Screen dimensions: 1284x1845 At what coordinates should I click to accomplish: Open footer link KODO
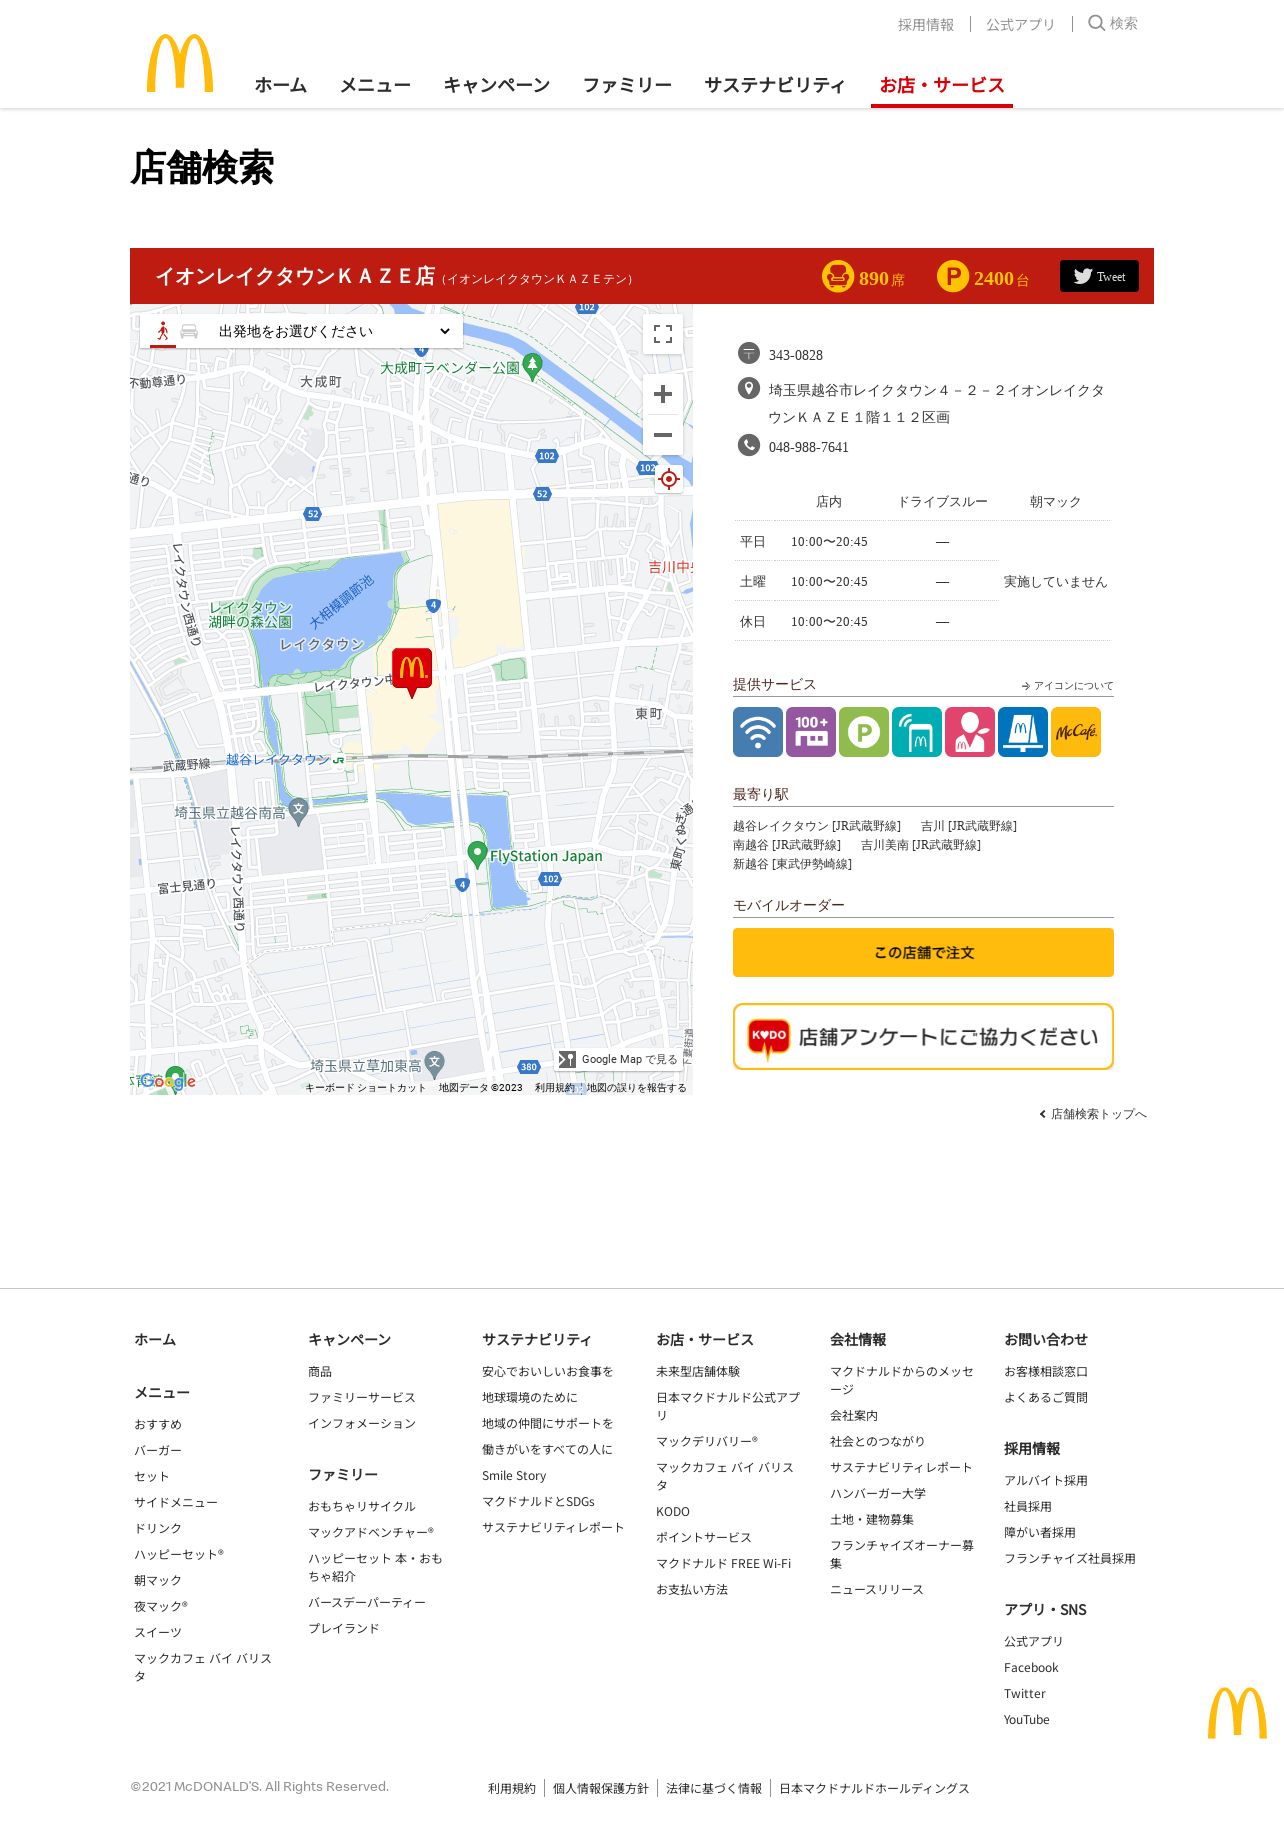point(673,1511)
